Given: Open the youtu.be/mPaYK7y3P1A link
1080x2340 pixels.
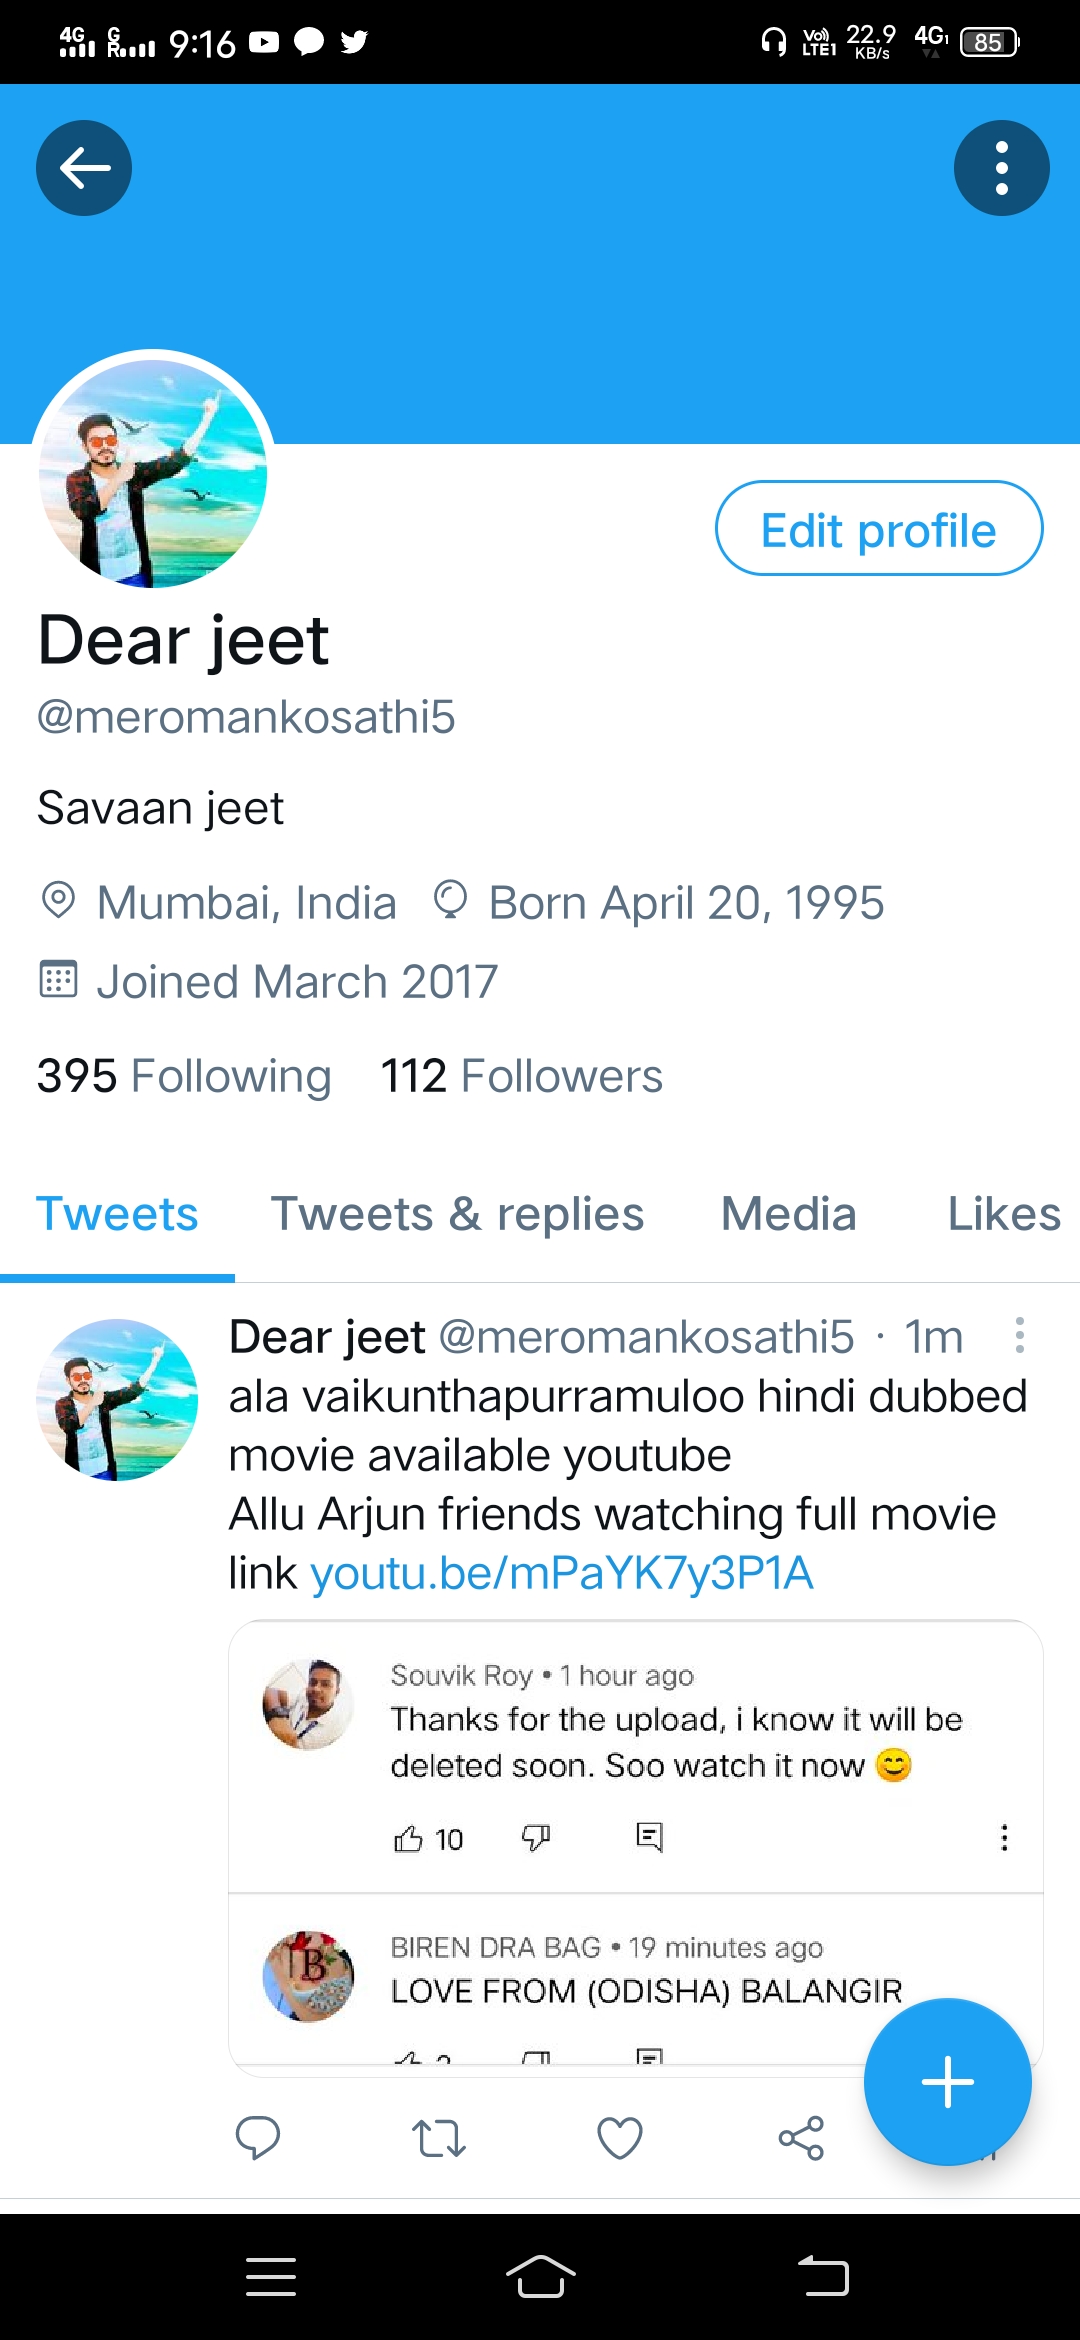Looking at the screenshot, I should (561, 1573).
